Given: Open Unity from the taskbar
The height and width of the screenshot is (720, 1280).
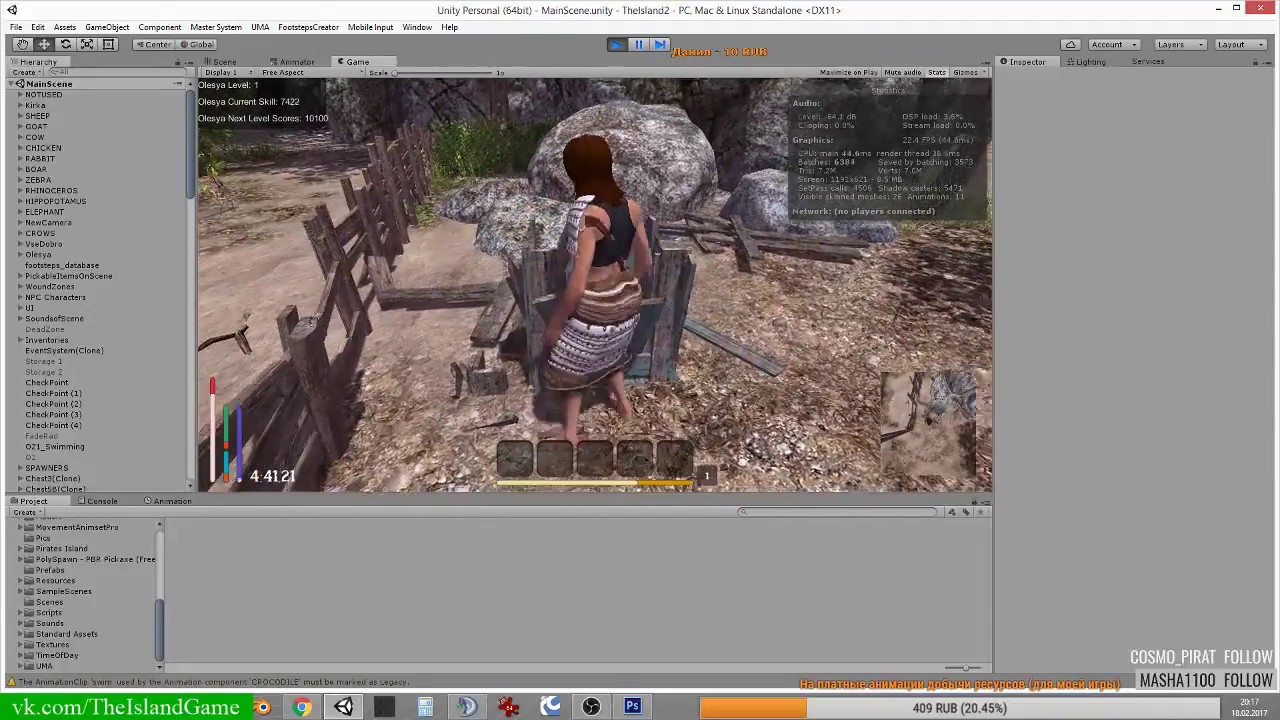Looking at the screenshot, I should click(x=343, y=707).
